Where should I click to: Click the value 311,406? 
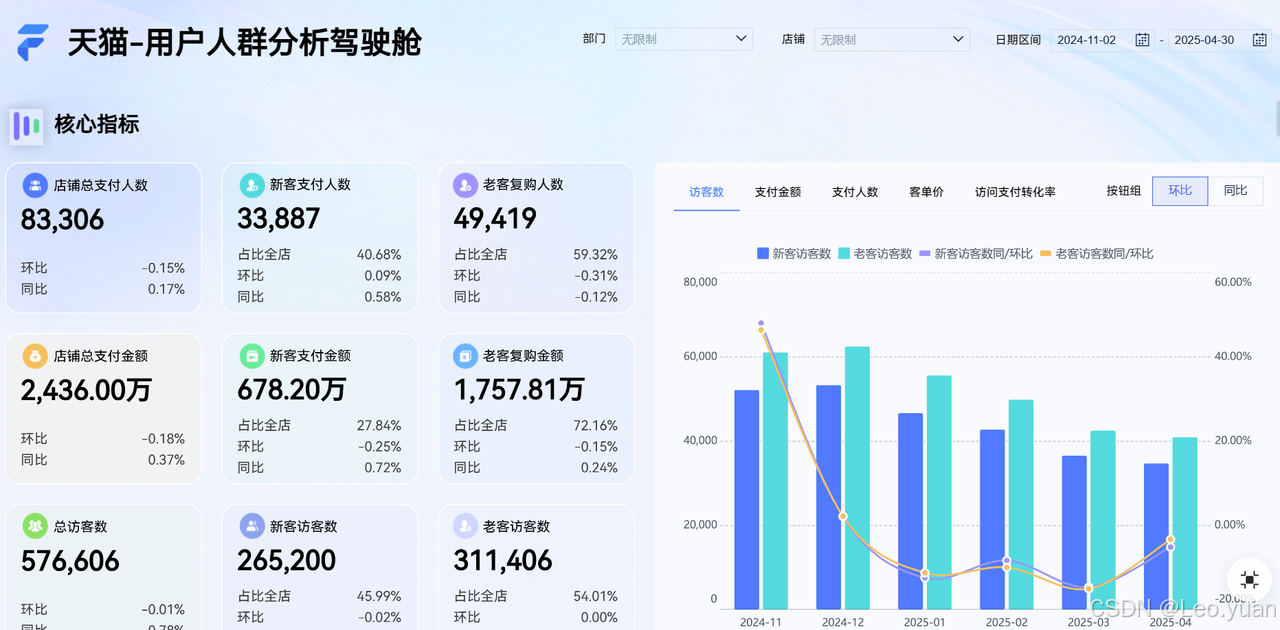click(x=503, y=561)
